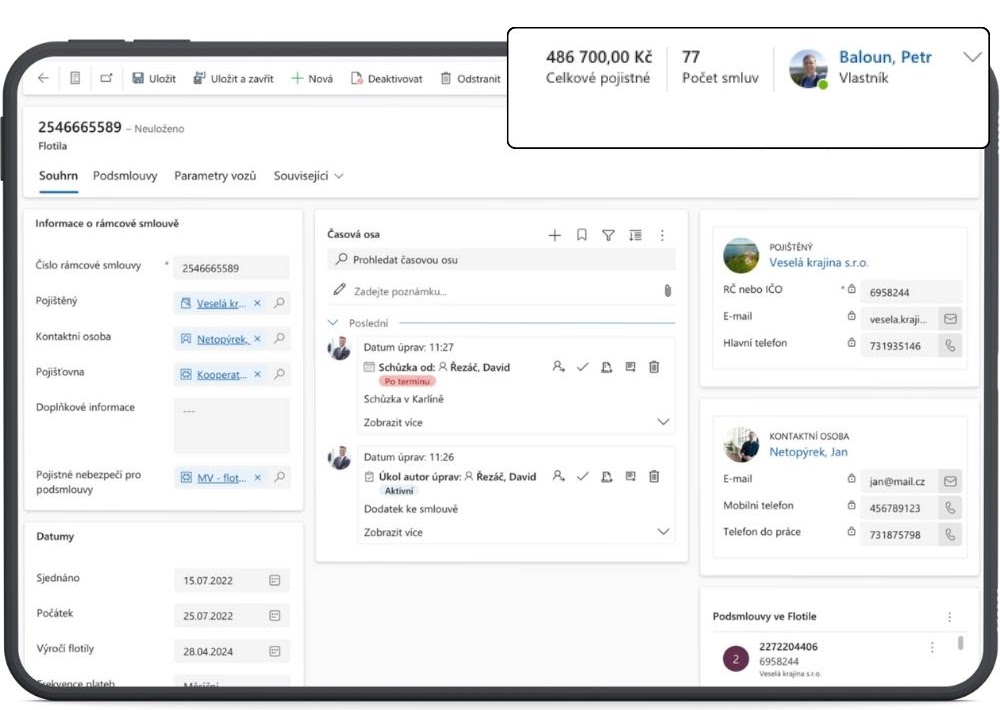Open the Veselá krajina s.r.o. link

pyautogui.click(x=819, y=263)
